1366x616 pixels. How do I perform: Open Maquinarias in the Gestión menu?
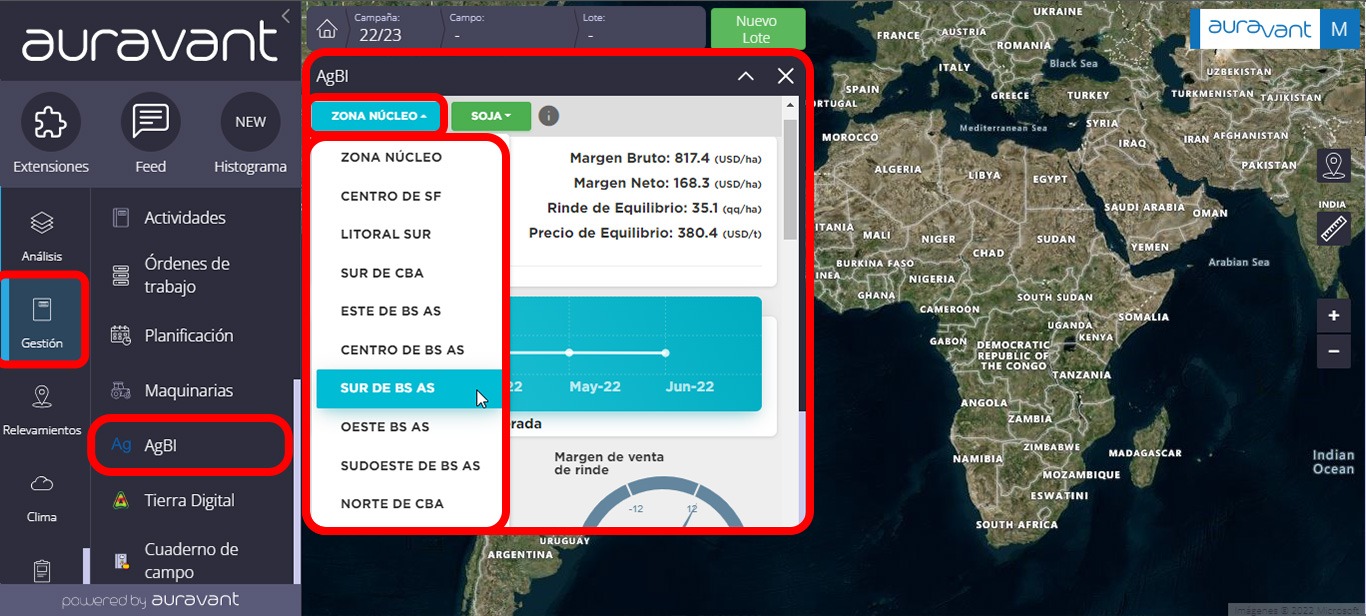(x=189, y=390)
